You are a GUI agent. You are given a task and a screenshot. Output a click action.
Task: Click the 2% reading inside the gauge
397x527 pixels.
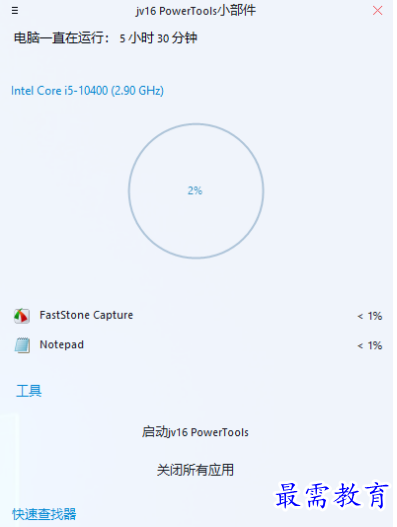point(195,191)
